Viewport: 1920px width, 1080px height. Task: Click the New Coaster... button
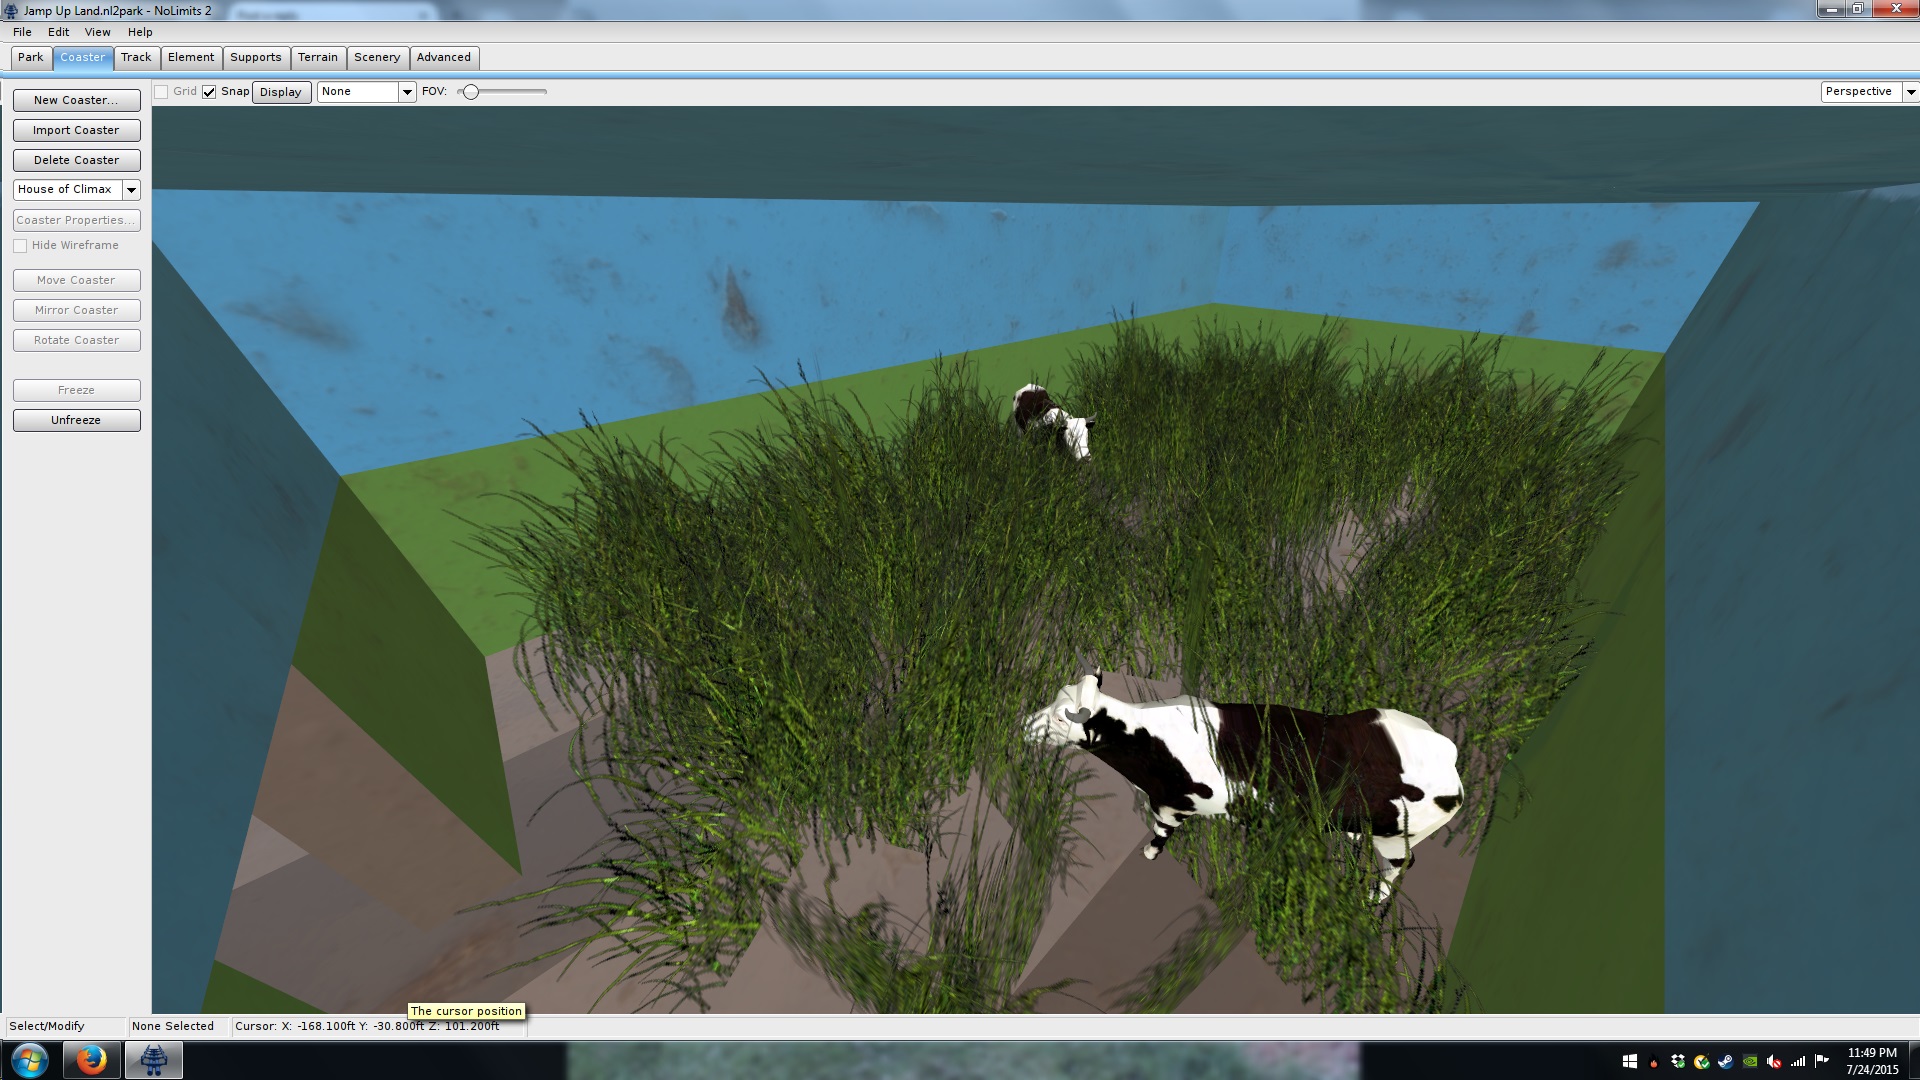76,100
